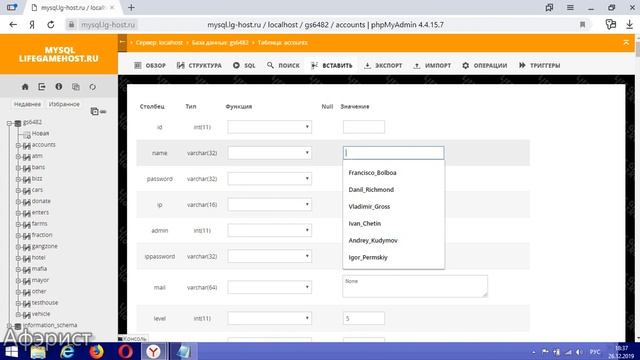
Task: Click the Сервер: localhost breadcrumb link
Action: [x=159, y=42]
